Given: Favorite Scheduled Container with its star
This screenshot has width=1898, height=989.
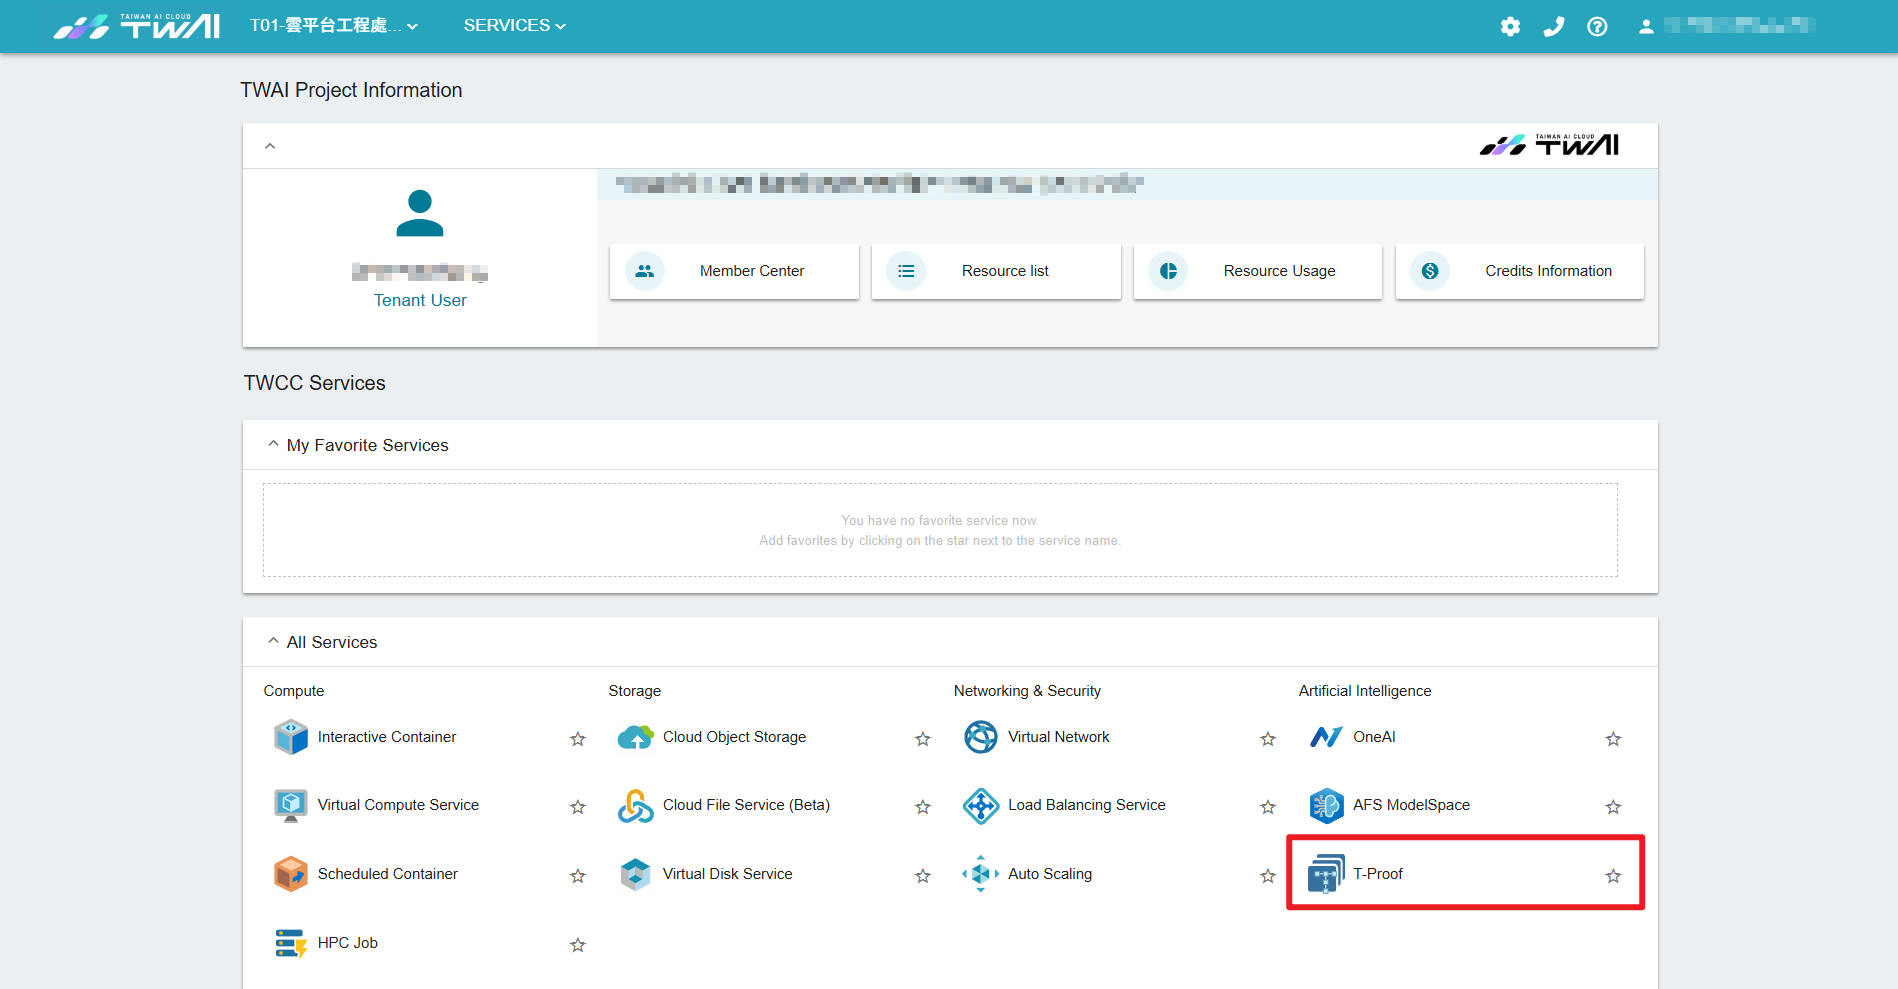Looking at the screenshot, I should coord(578,876).
